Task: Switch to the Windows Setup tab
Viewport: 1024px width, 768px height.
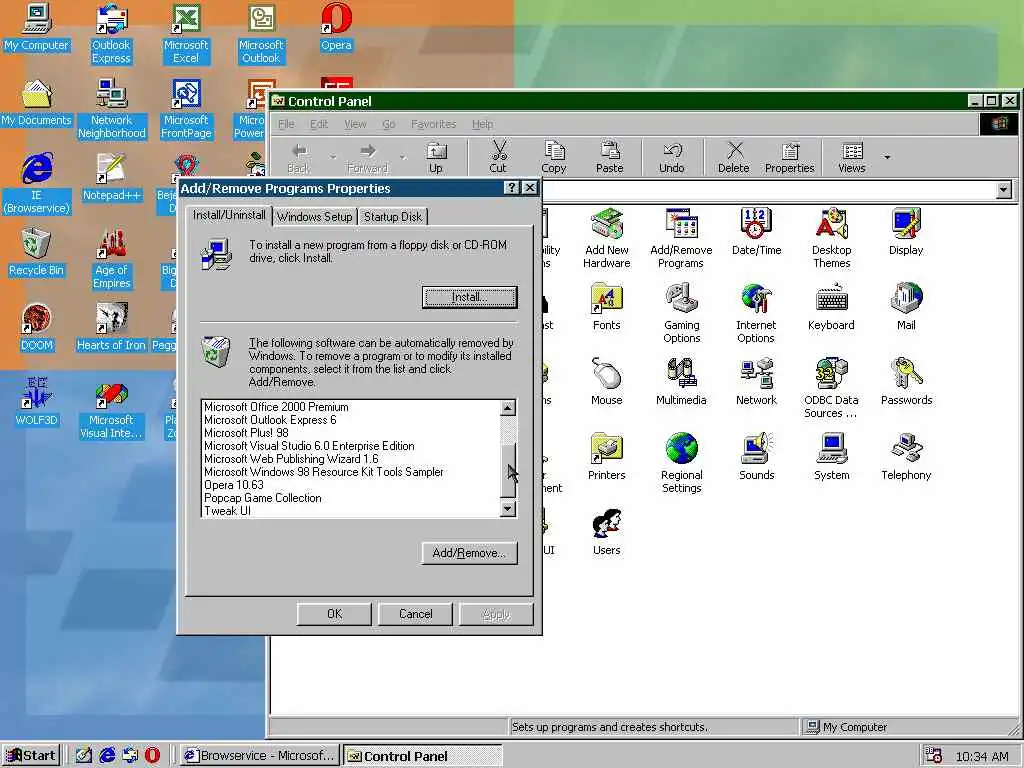Action: (x=314, y=217)
